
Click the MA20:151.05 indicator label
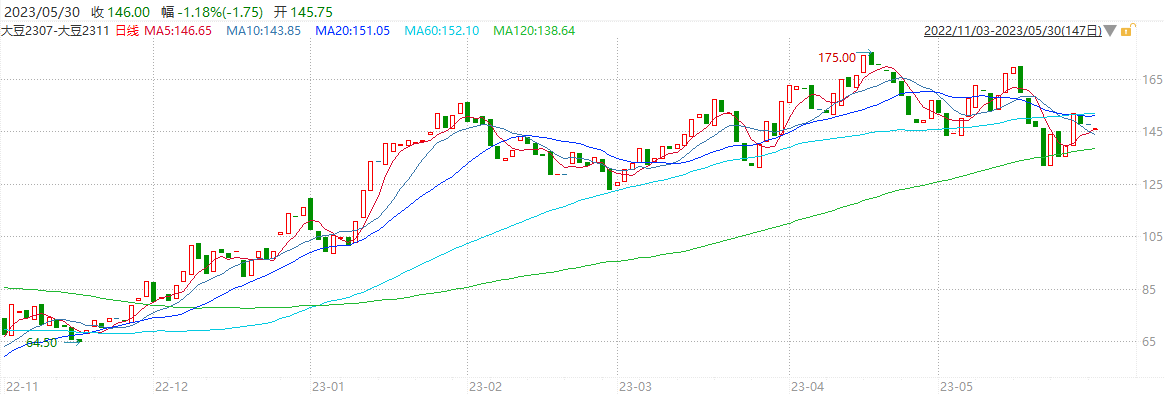coord(353,31)
